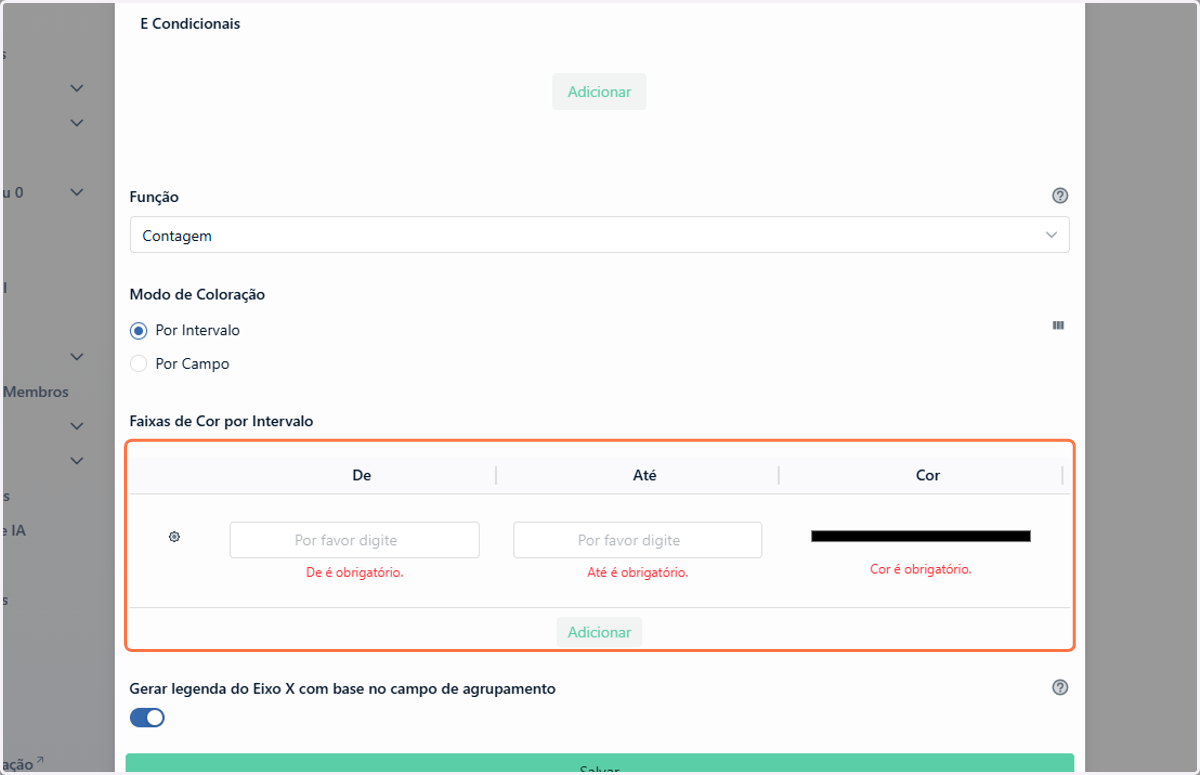Click the Modo de Coloração label
This screenshot has width=1200, height=775.
tap(197, 294)
